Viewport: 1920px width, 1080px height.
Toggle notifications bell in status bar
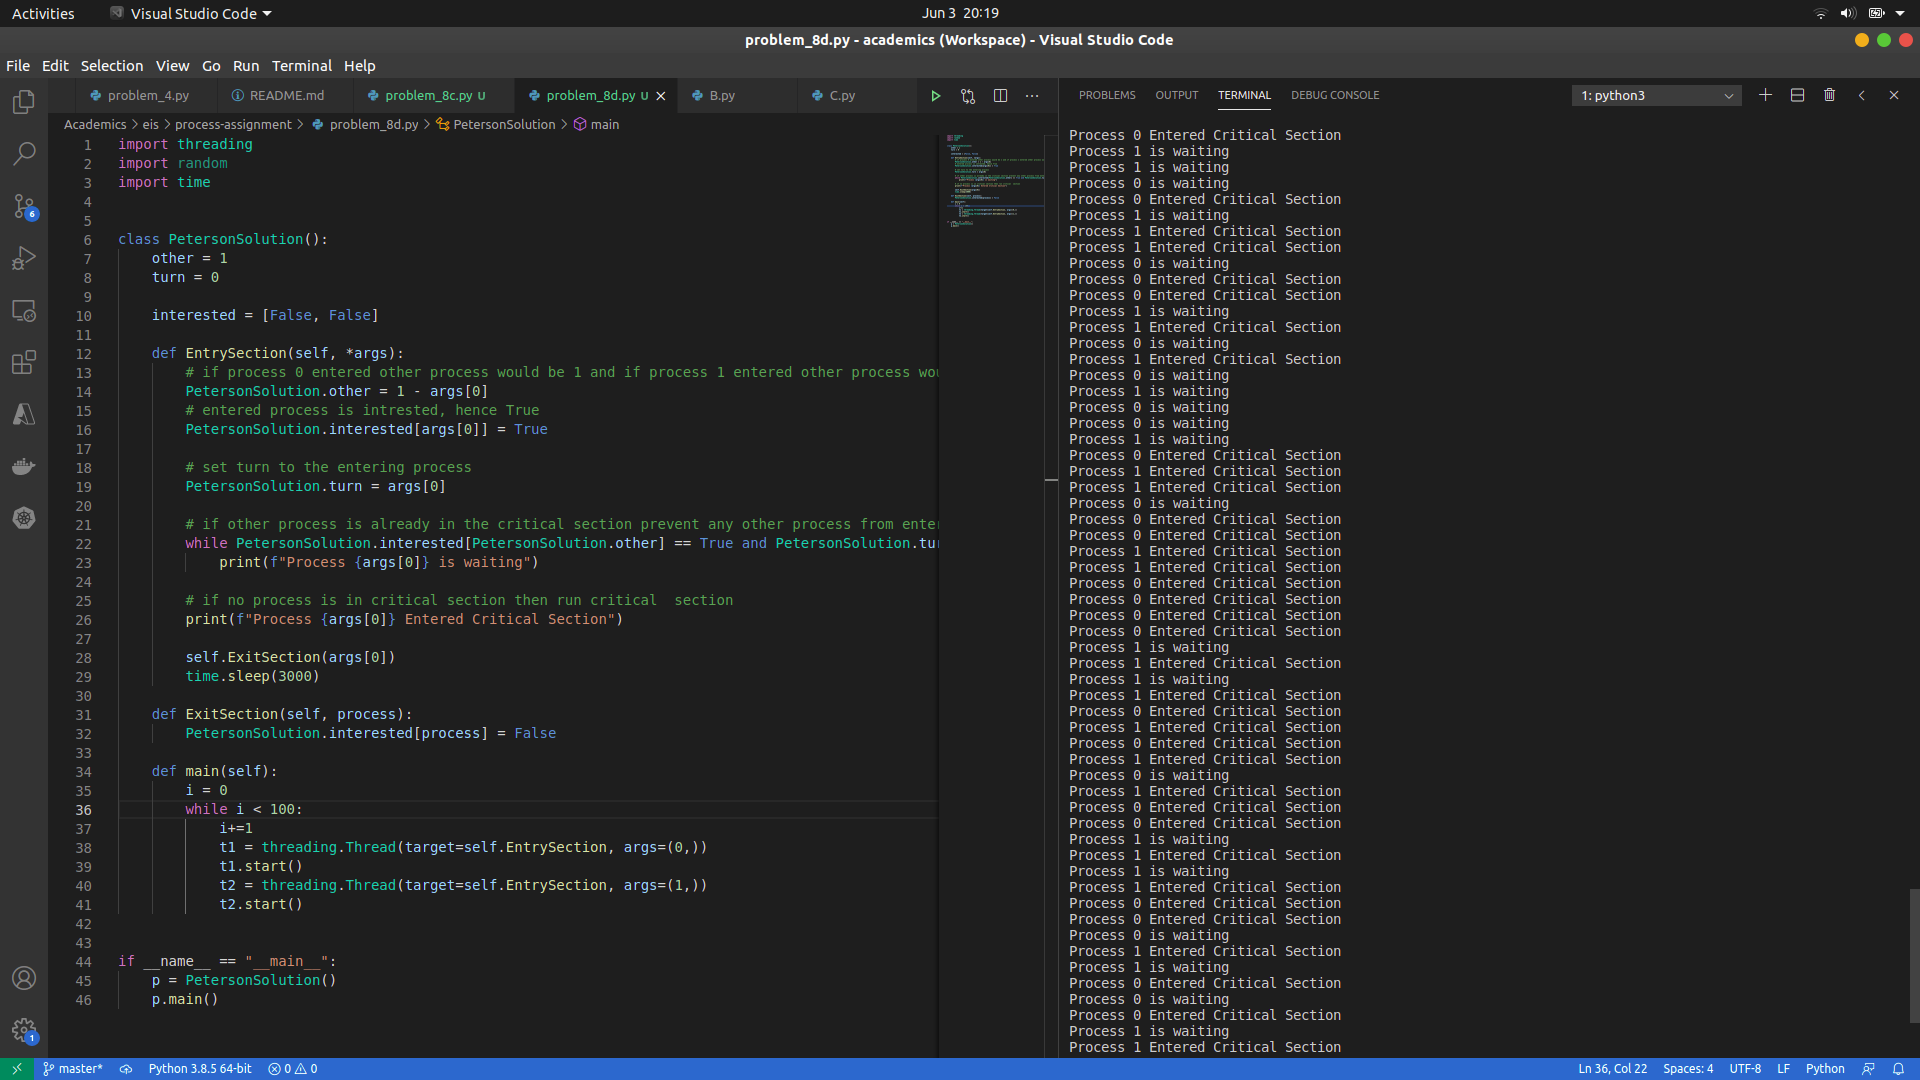[x=1898, y=1068]
